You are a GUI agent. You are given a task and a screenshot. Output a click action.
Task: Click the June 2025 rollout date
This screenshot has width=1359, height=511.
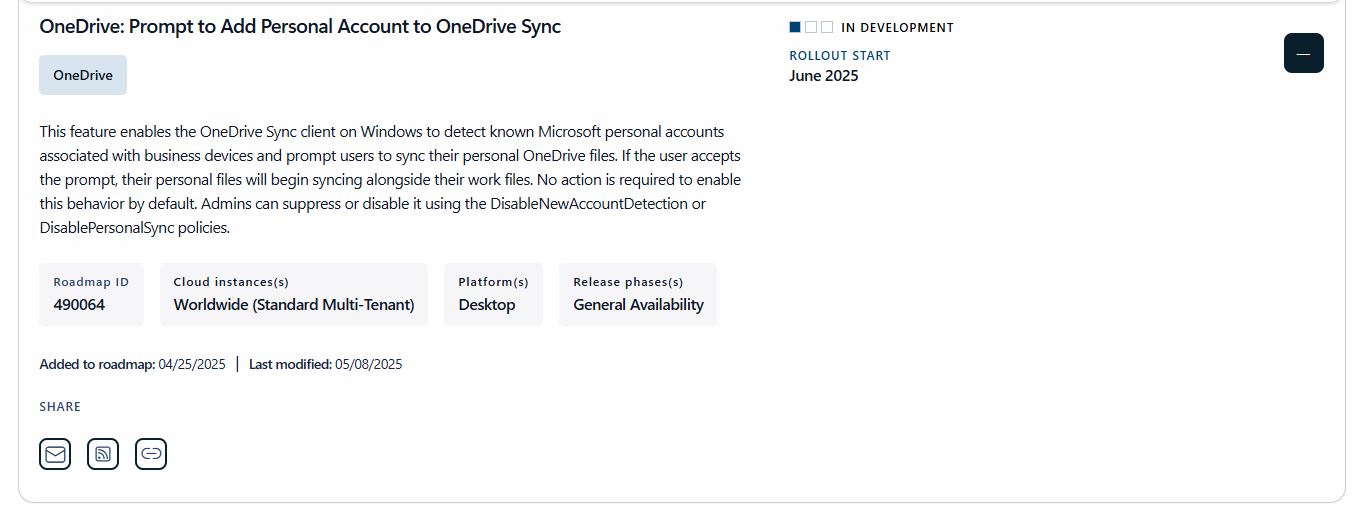823,76
